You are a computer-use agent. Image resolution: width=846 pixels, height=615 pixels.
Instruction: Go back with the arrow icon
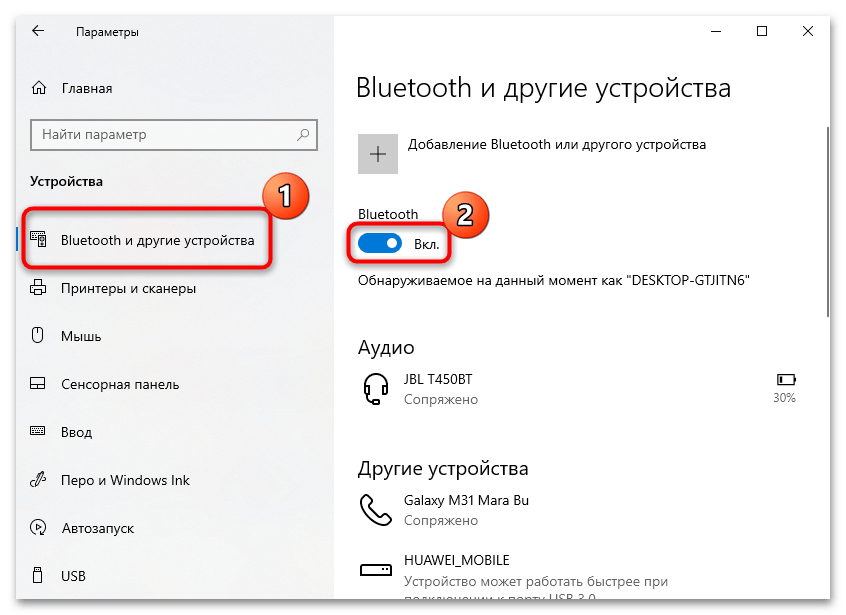point(38,31)
